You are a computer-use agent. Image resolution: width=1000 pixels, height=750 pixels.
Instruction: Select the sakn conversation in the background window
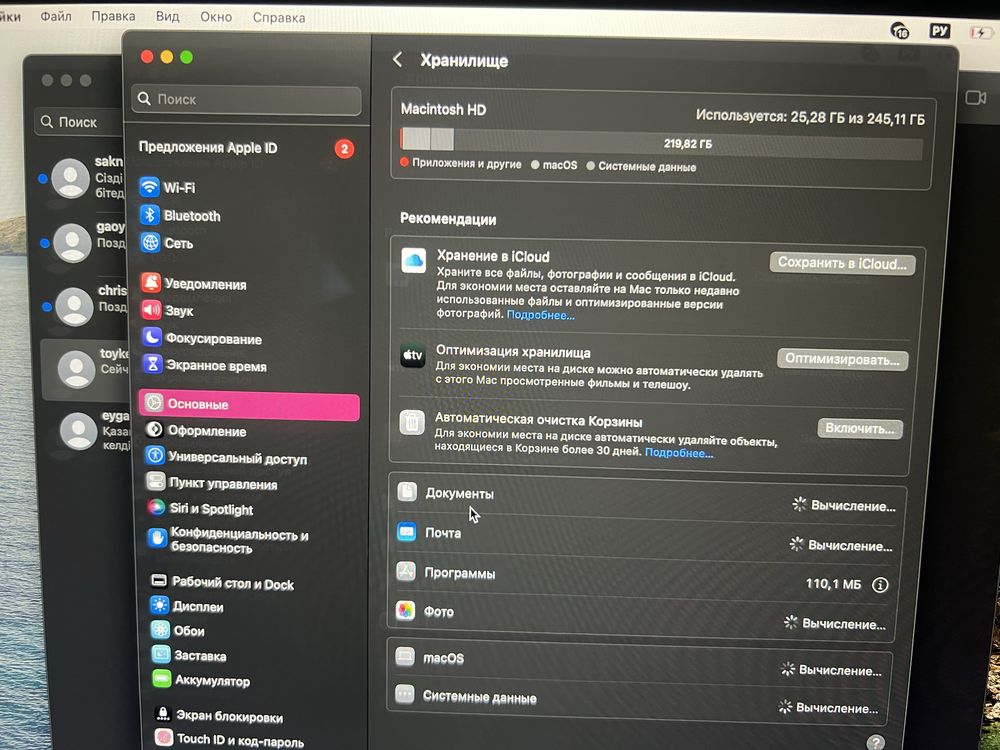pyautogui.click(x=81, y=178)
